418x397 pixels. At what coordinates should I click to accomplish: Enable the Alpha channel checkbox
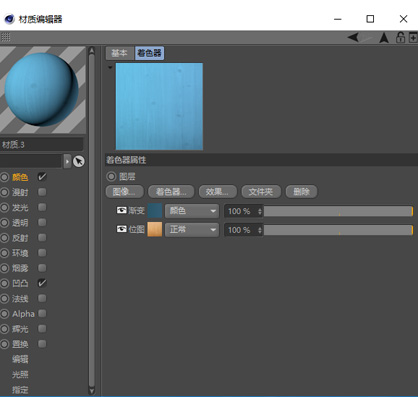pos(42,313)
